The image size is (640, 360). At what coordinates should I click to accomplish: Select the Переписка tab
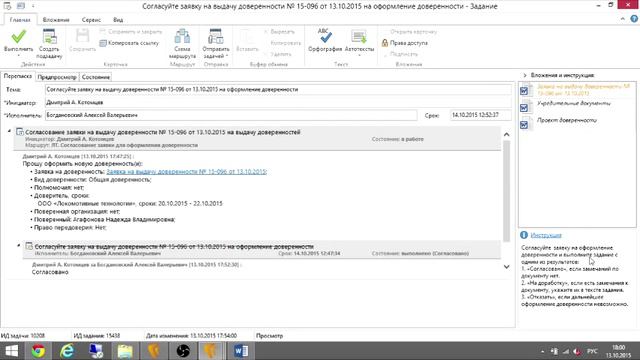point(18,76)
